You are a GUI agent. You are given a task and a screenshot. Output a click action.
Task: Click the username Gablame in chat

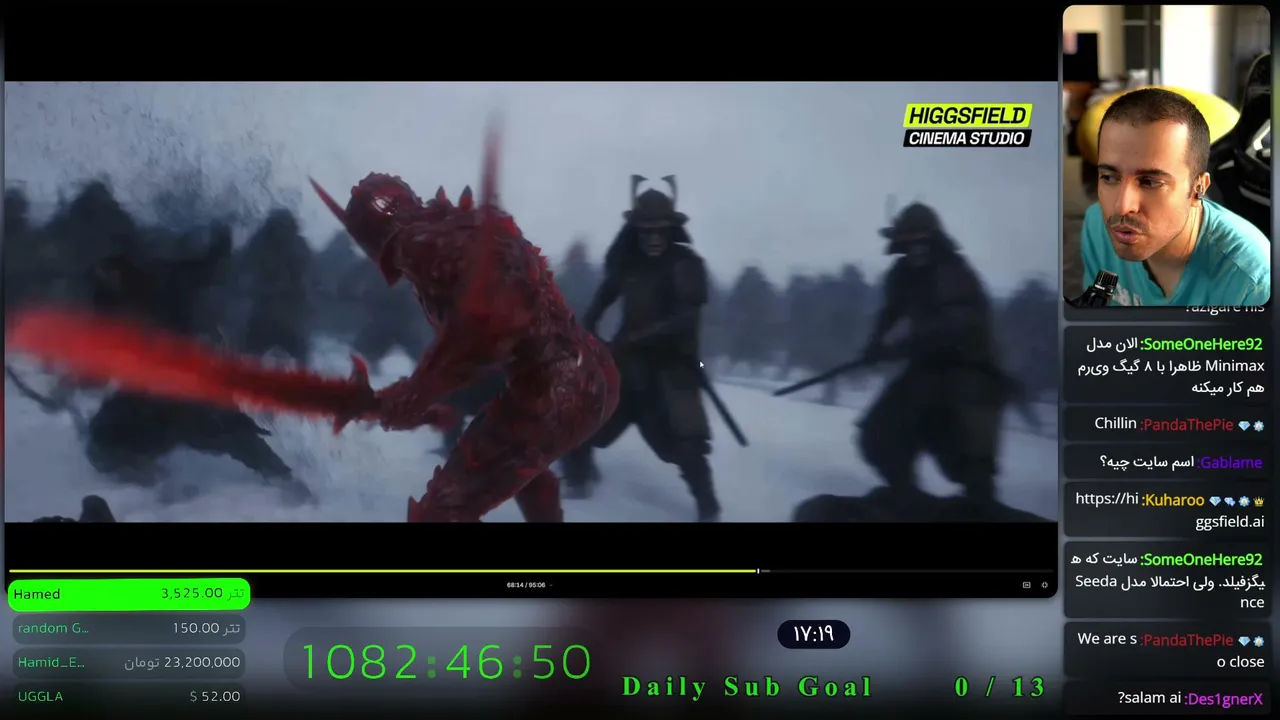pyautogui.click(x=1230, y=462)
